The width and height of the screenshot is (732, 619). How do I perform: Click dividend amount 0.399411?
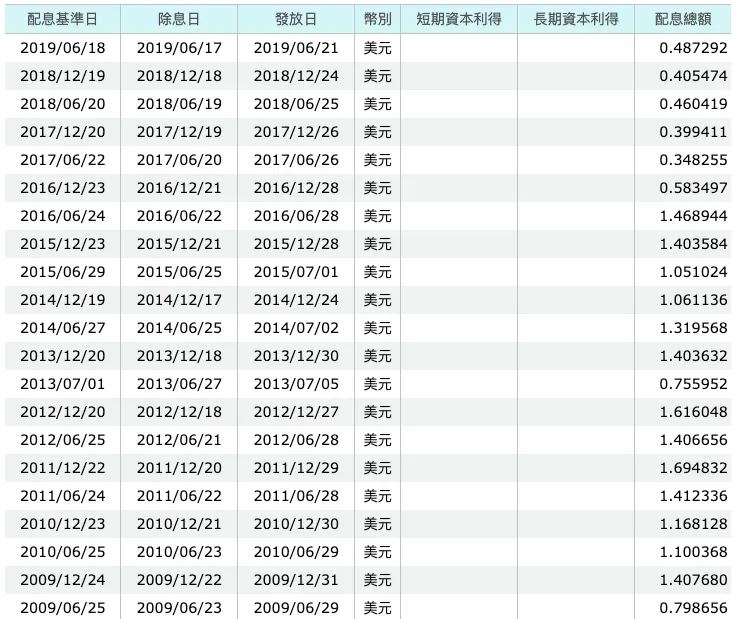[693, 132]
